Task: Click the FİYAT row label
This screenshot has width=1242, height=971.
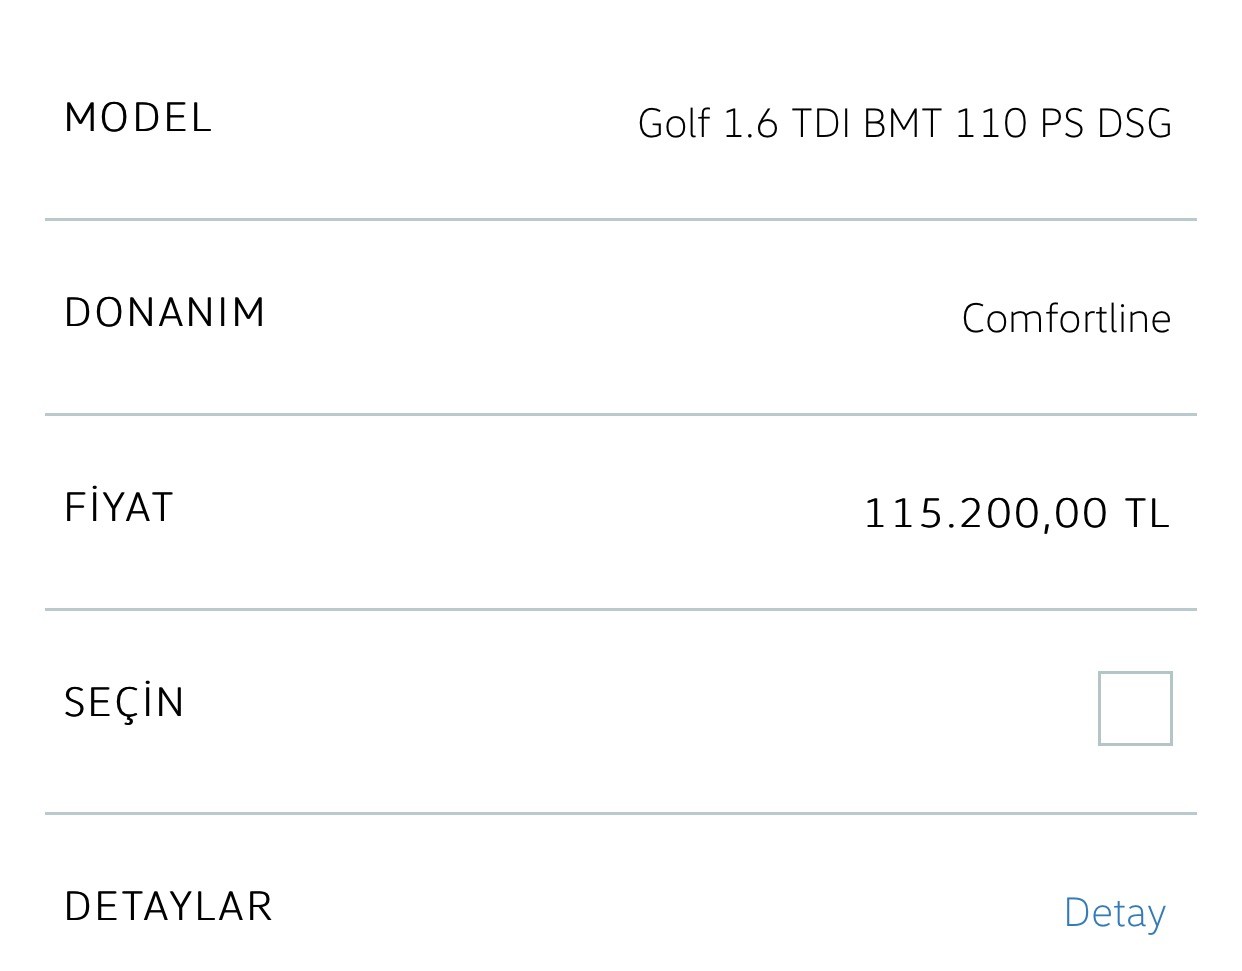Action: tap(119, 505)
